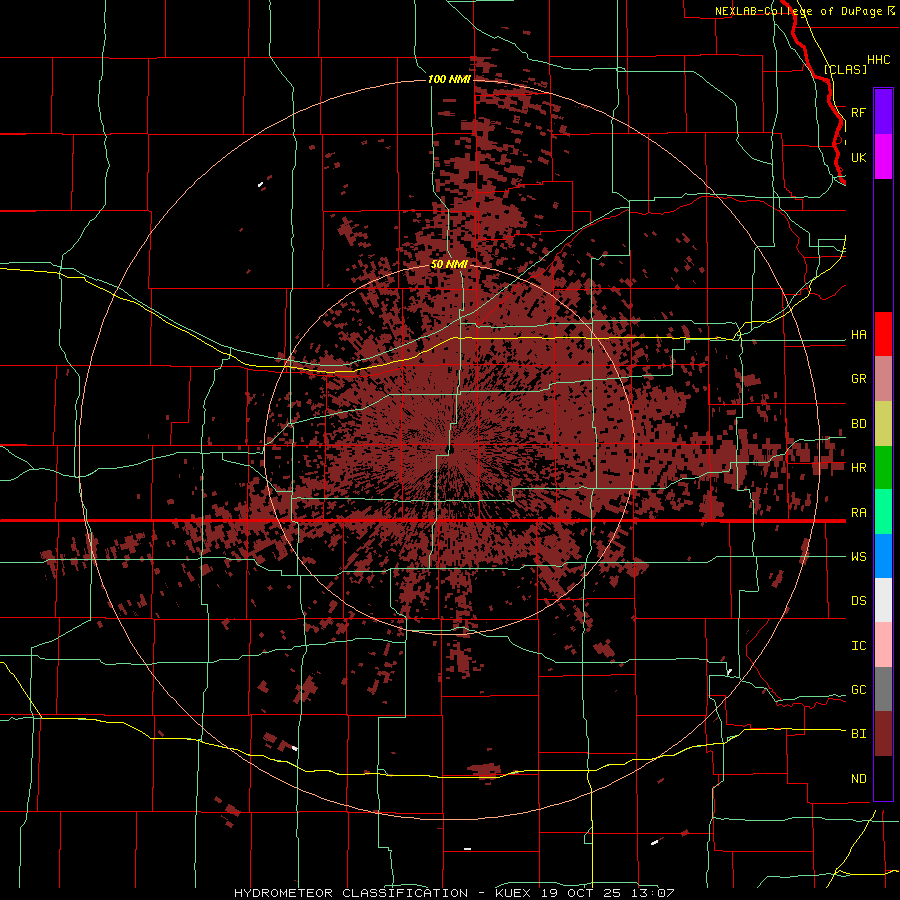Click the GC legend label
The height and width of the screenshot is (900, 900).
pos(858,690)
